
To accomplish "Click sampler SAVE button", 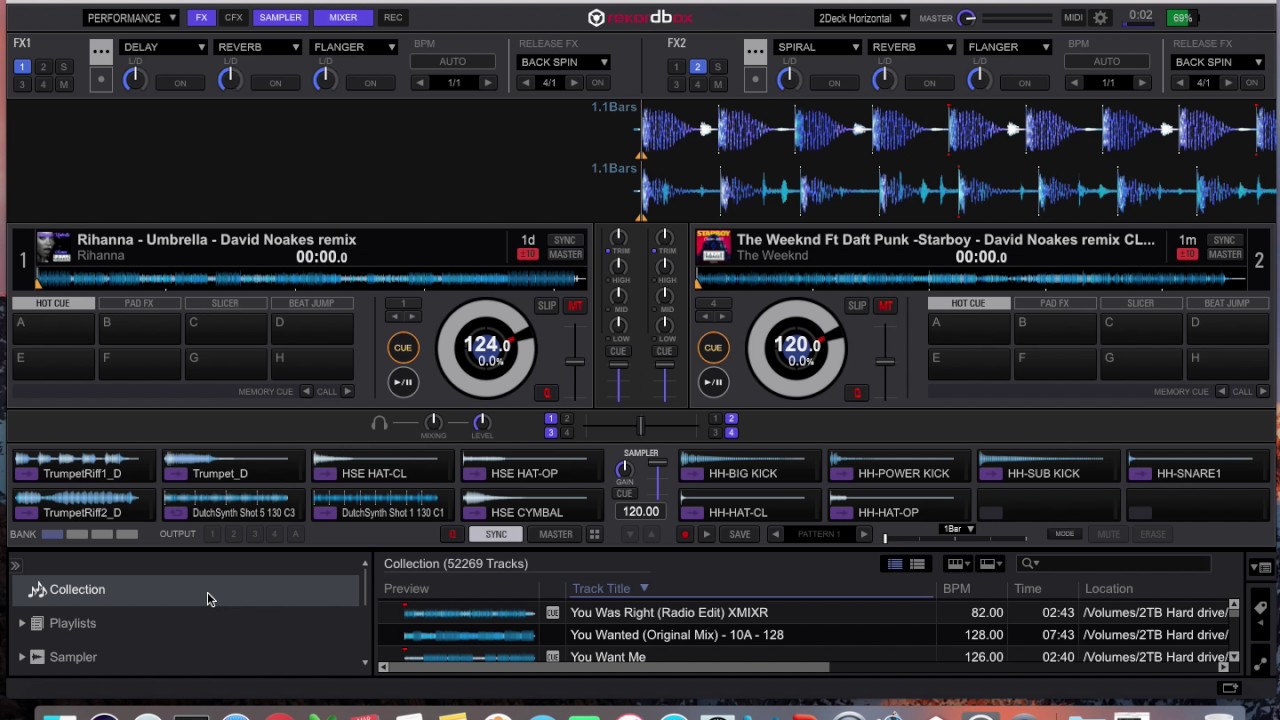I will (x=740, y=535).
